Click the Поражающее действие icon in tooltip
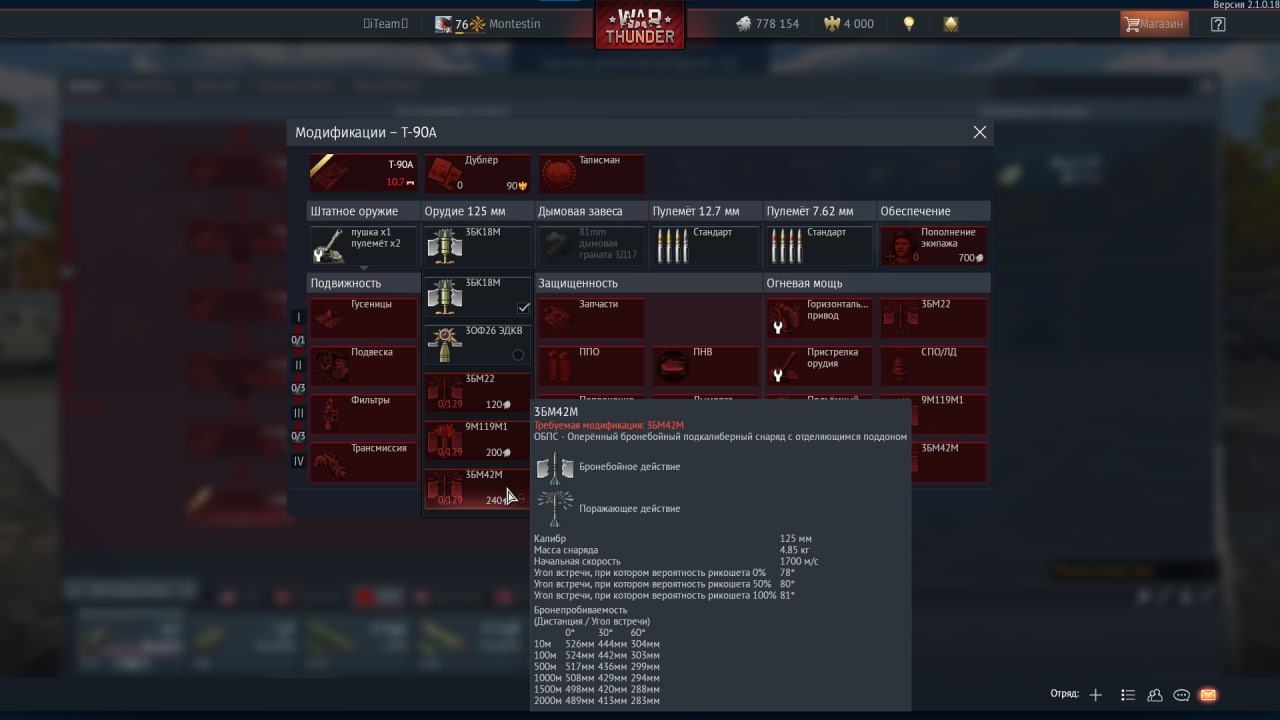The height and width of the screenshot is (720, 1280). click(555, 508)
